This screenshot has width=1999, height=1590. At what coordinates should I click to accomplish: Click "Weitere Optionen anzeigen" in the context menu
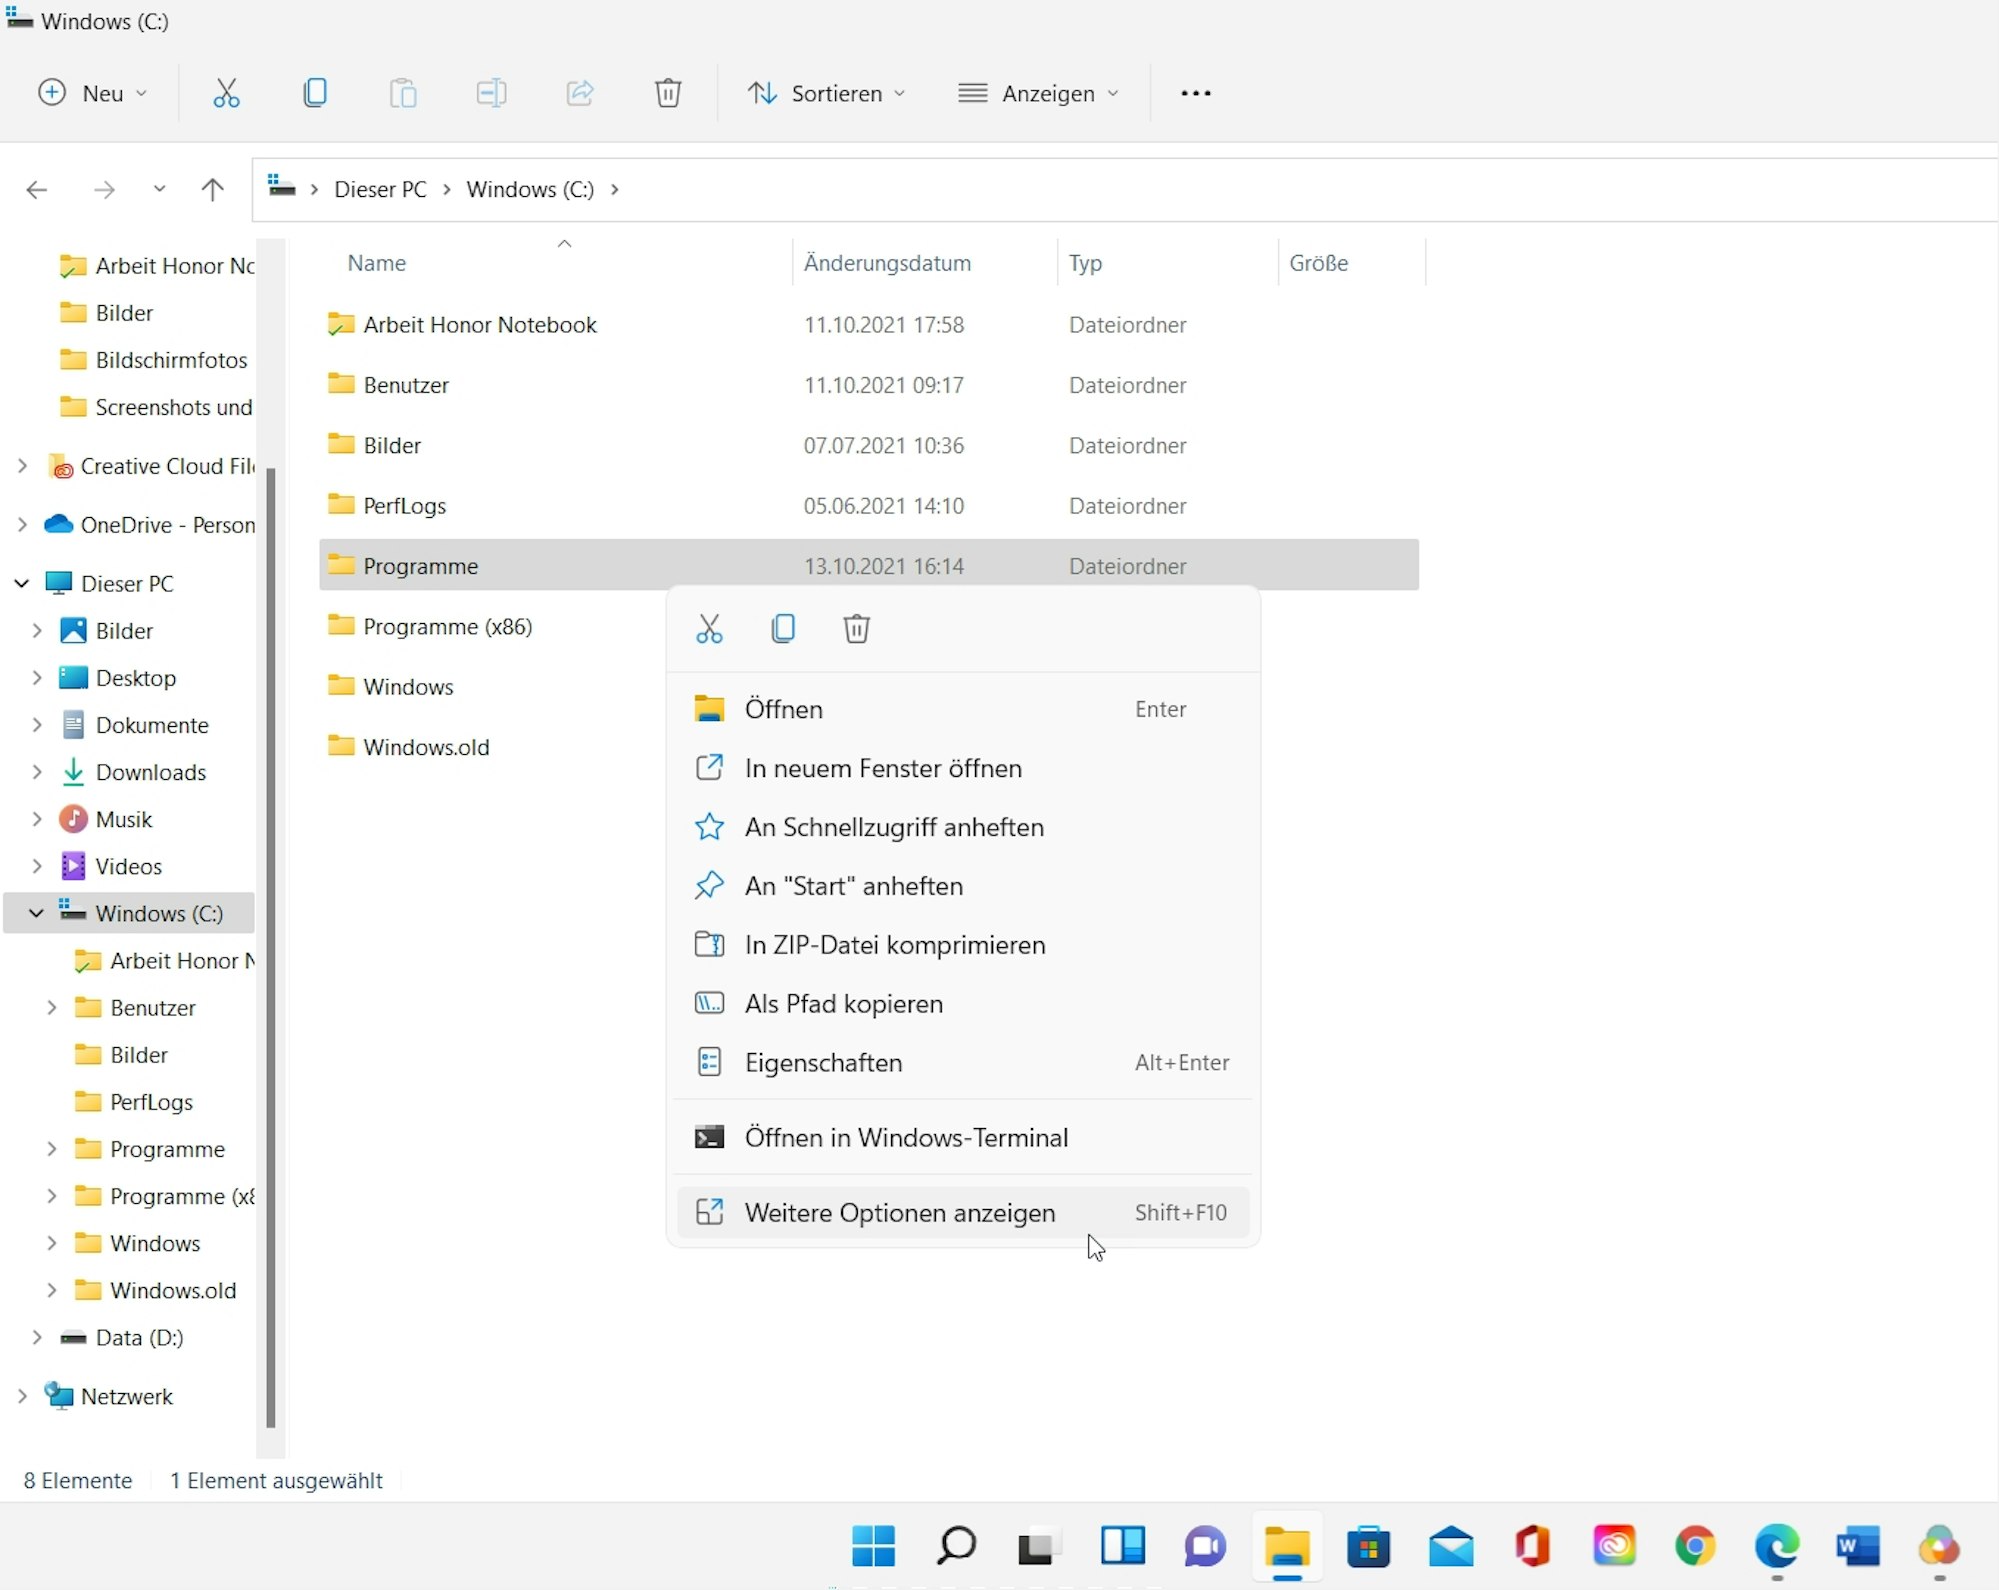(900, 1212)
